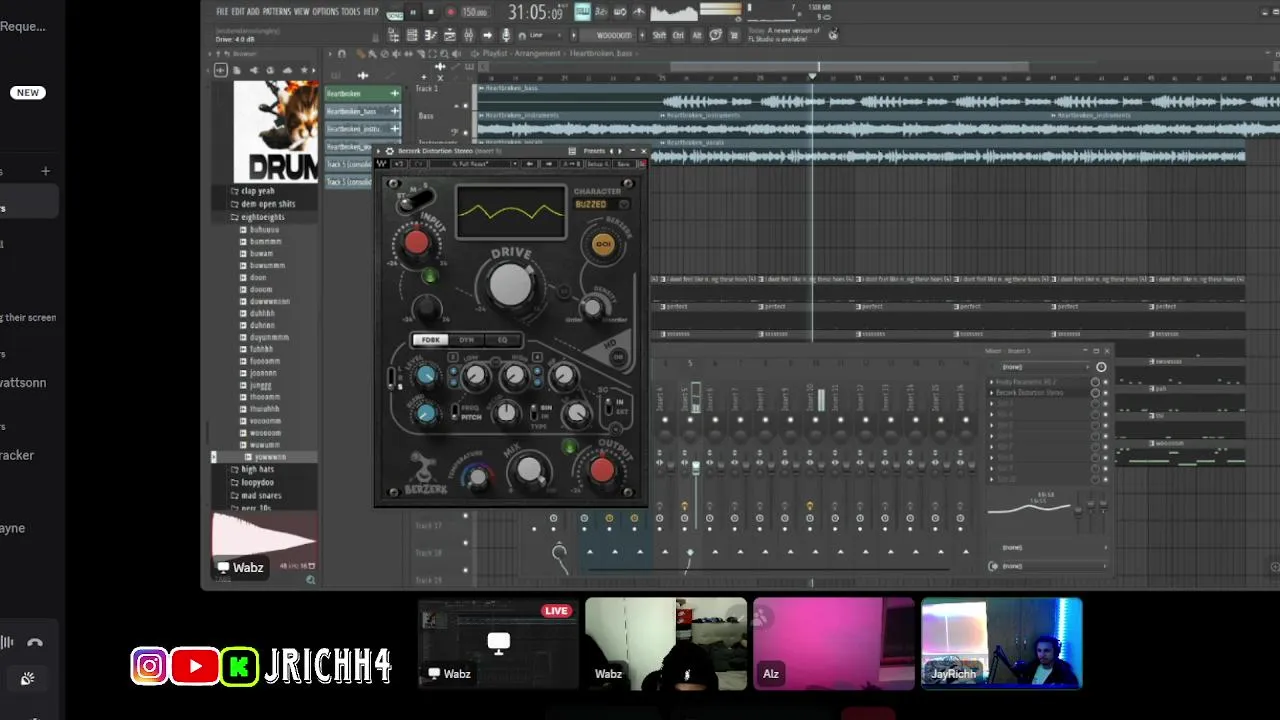Click the JayRichh webcam thumbnail
The height and width of the screenshot is (720, 1280).
tap(1001, 643)
